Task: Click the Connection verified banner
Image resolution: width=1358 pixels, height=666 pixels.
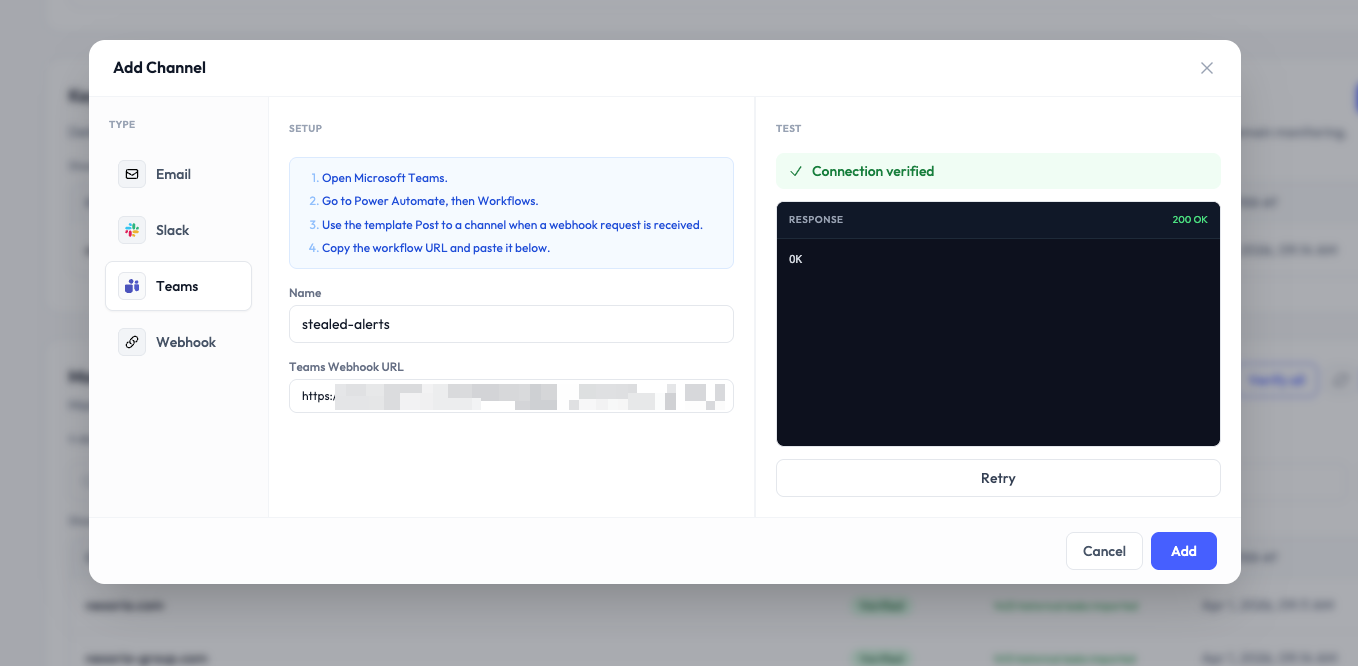Action: click(998, 171)
